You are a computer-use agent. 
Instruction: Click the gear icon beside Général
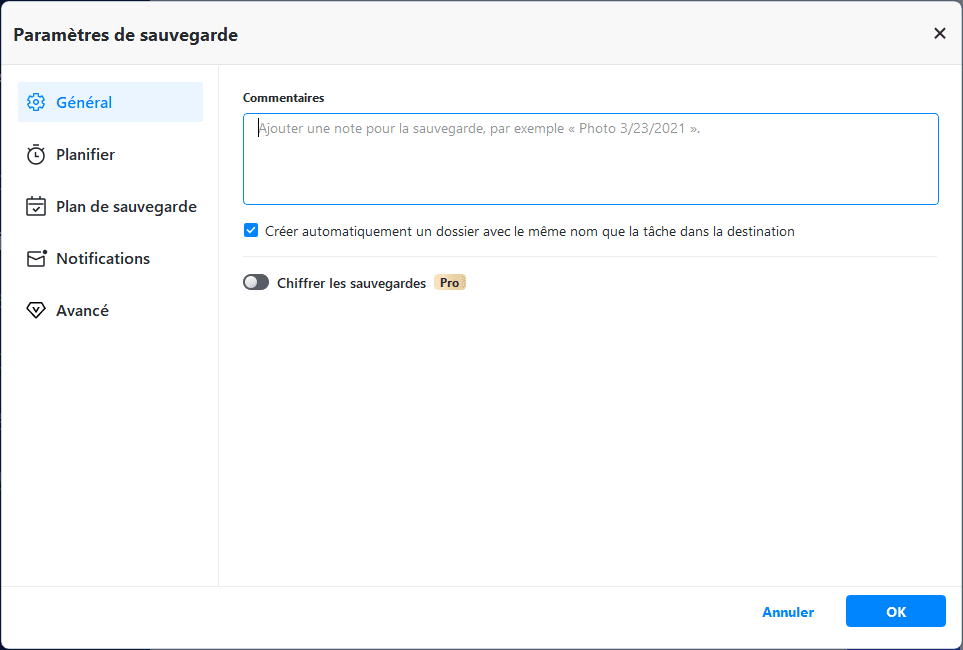coord(36,102)
